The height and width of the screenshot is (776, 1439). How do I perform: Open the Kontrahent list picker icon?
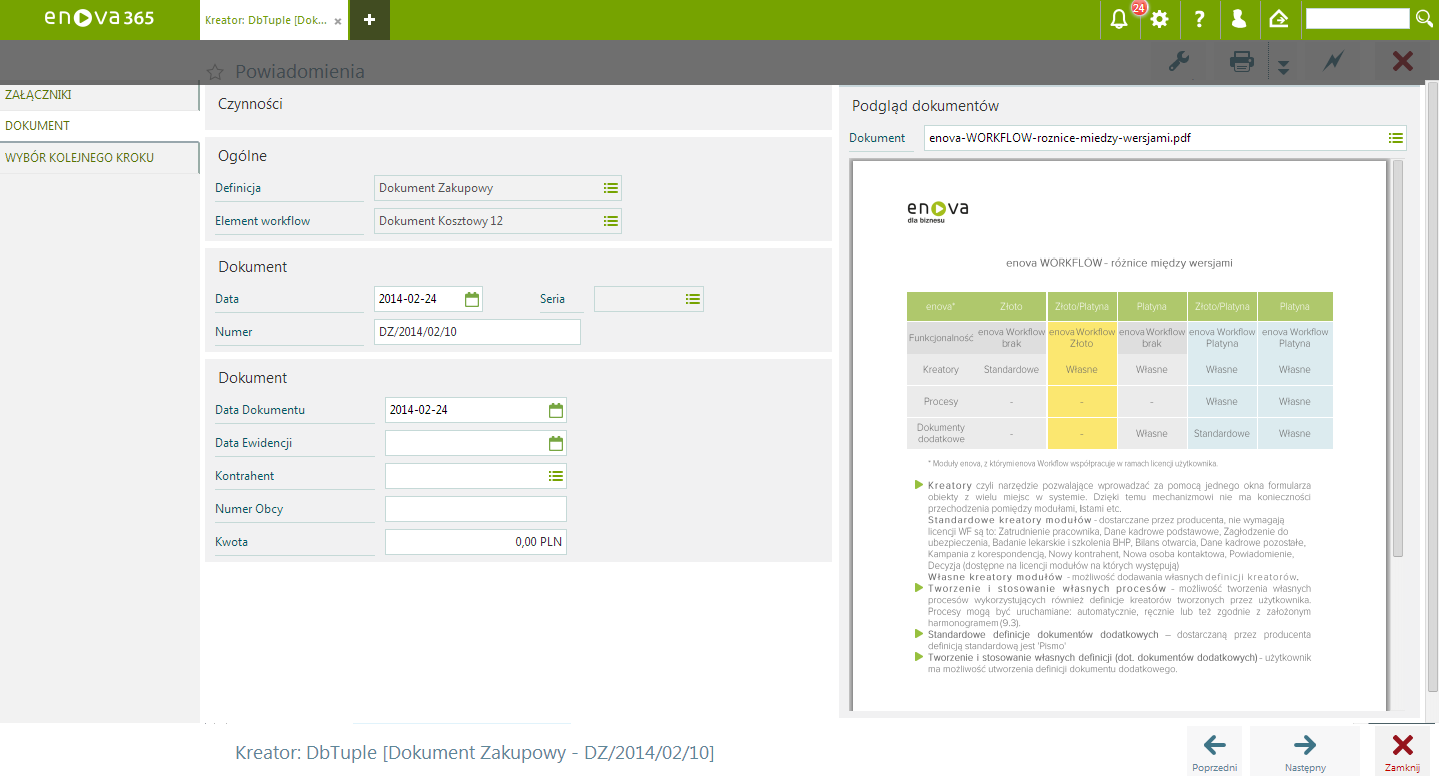click(556, 476)
